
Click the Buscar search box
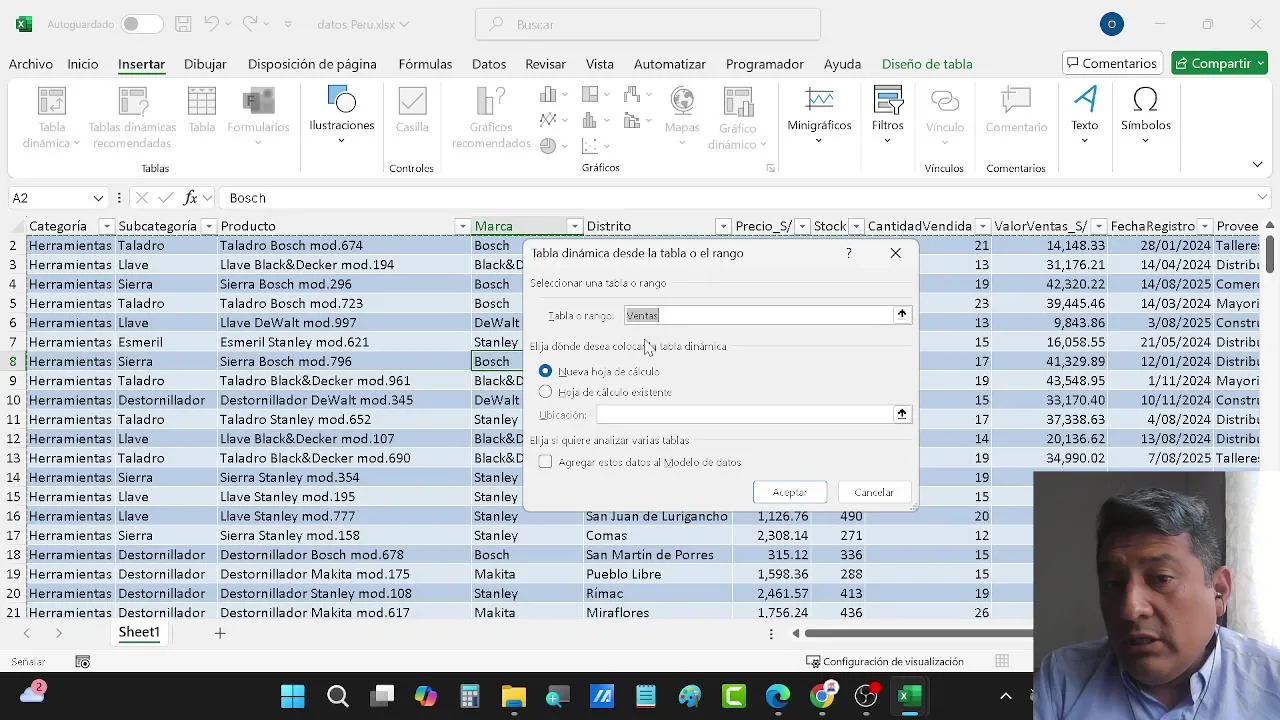coord(648,24)
